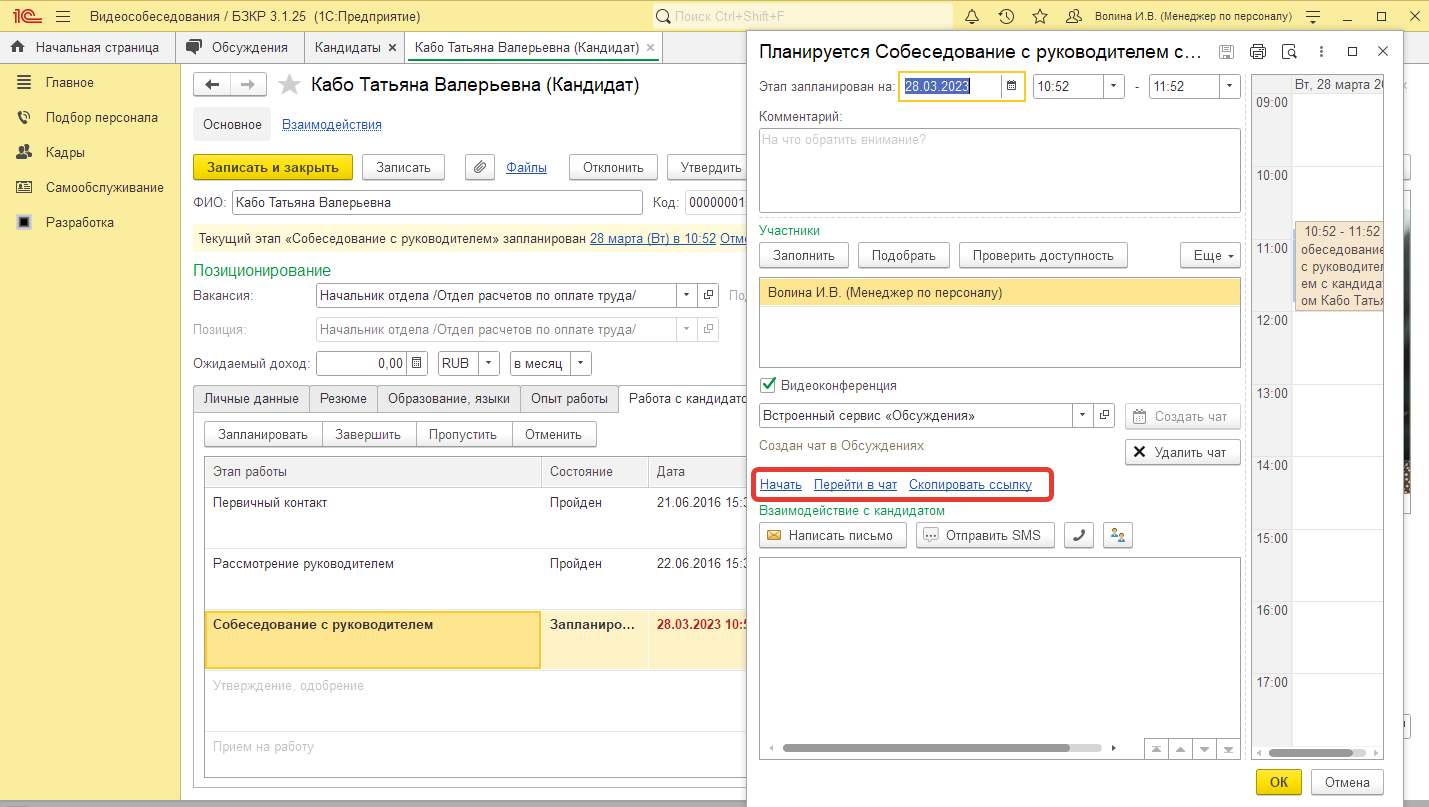Open the RUB currency dropdown
The width and height of the screenshot is (1429, 807).
tap(489, 363)
